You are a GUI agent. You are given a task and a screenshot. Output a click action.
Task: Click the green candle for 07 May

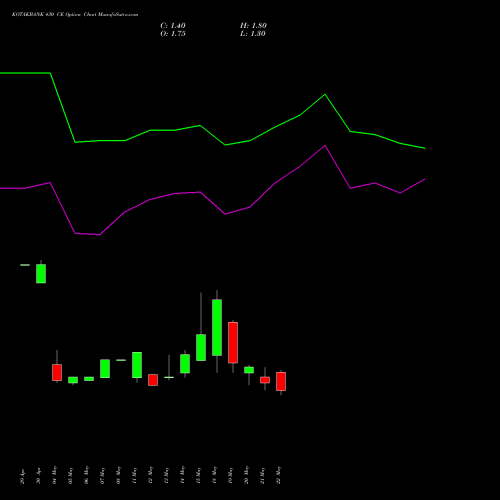click(105, 369)
